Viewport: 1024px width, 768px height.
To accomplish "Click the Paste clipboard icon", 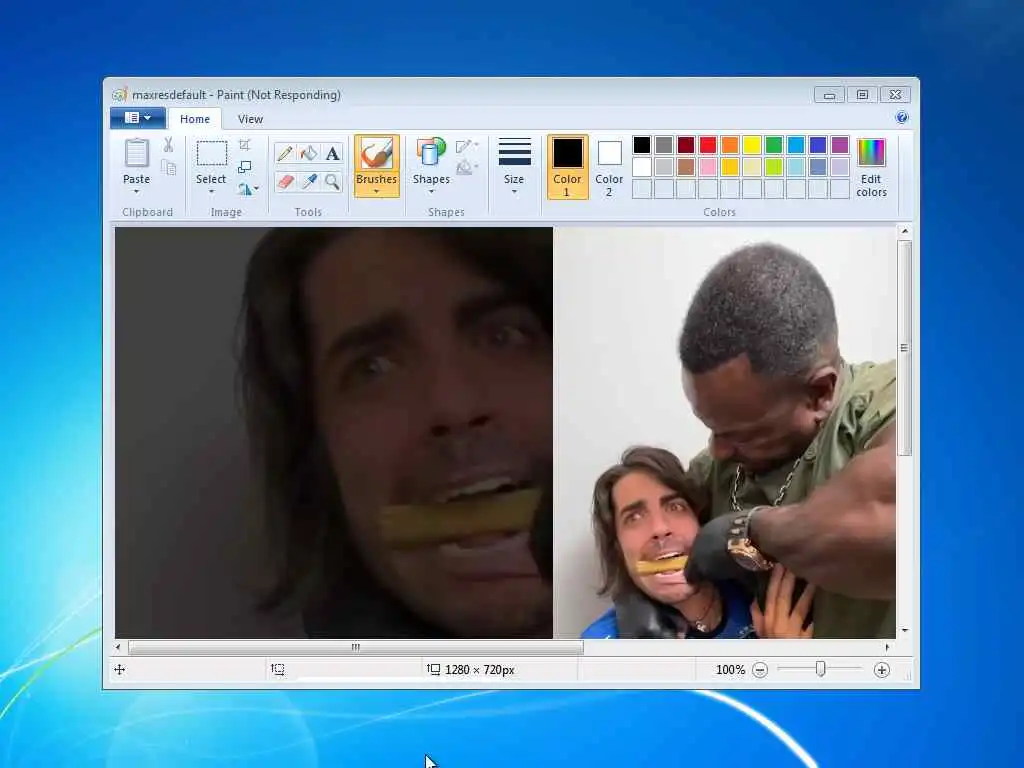I will [136, 154].
